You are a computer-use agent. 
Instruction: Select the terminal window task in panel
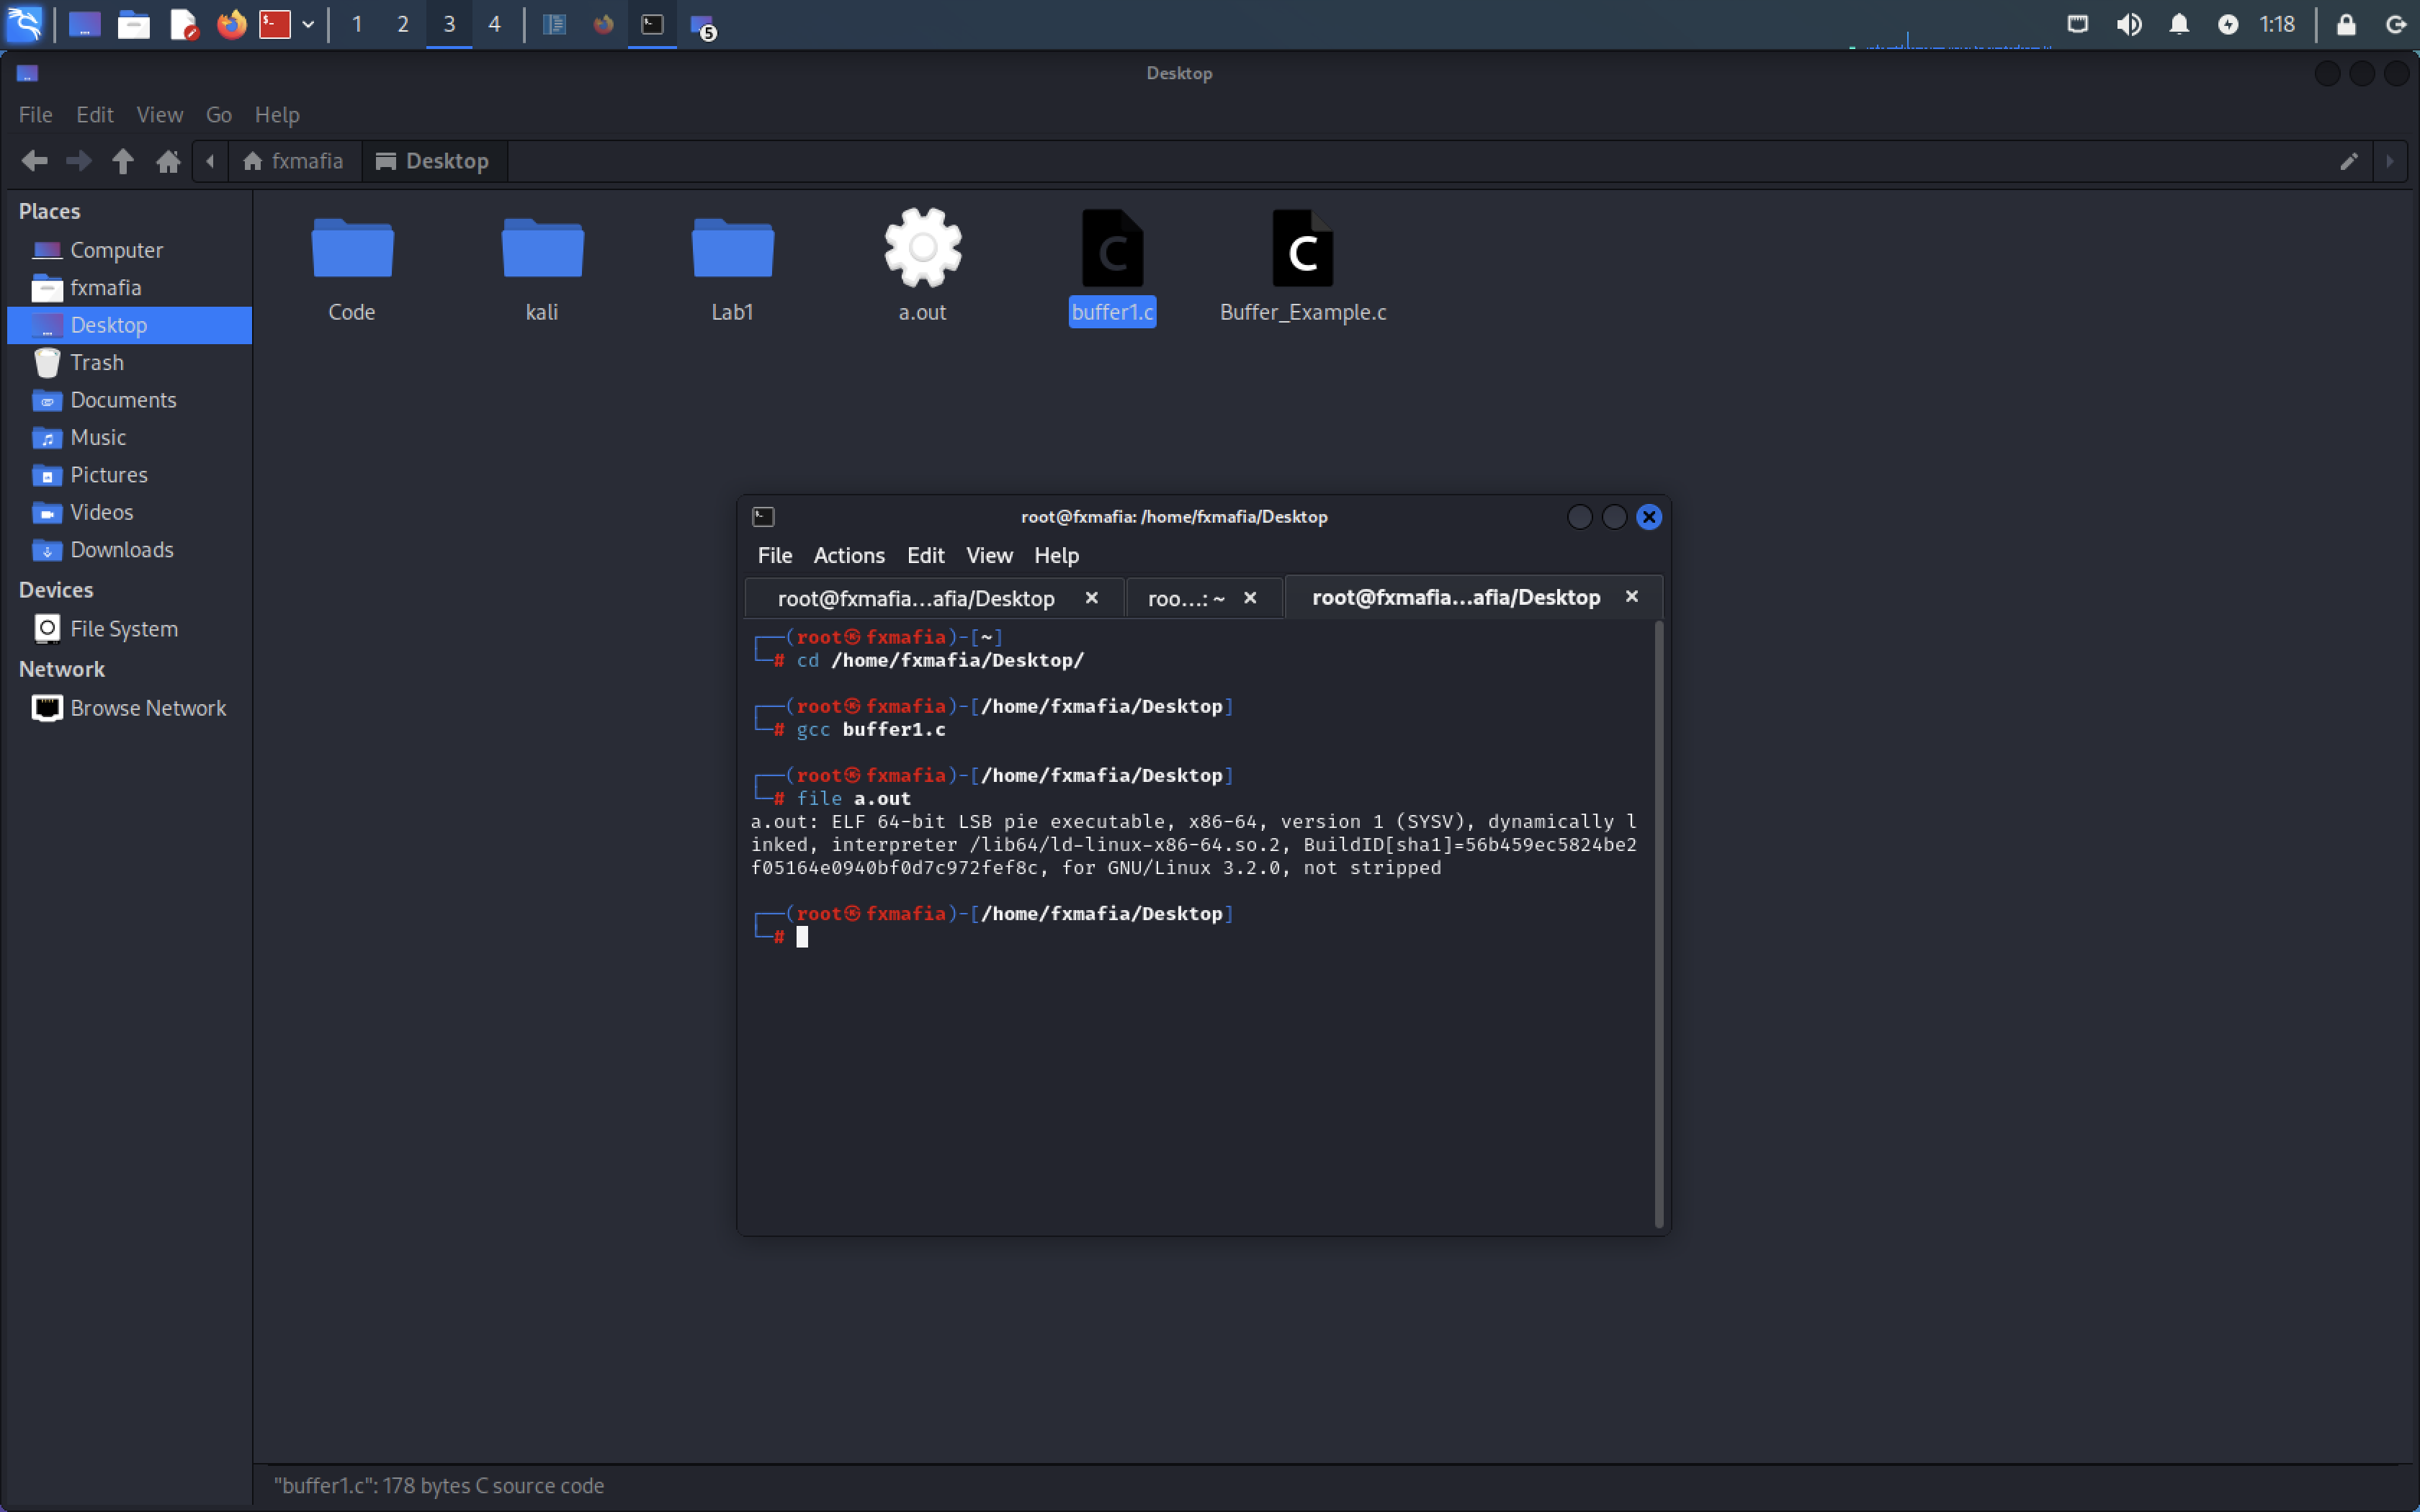coord(652,24)
